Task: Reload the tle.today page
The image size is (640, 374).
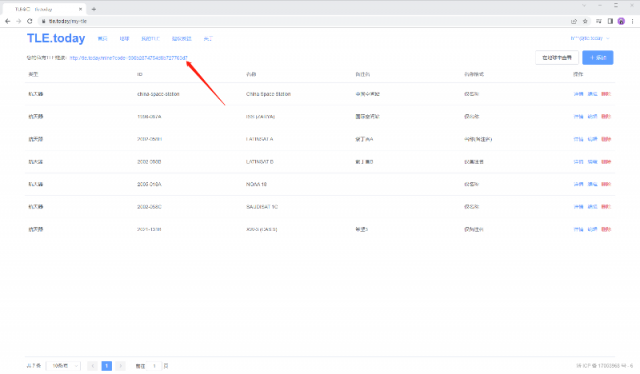Action: [29, 21]
